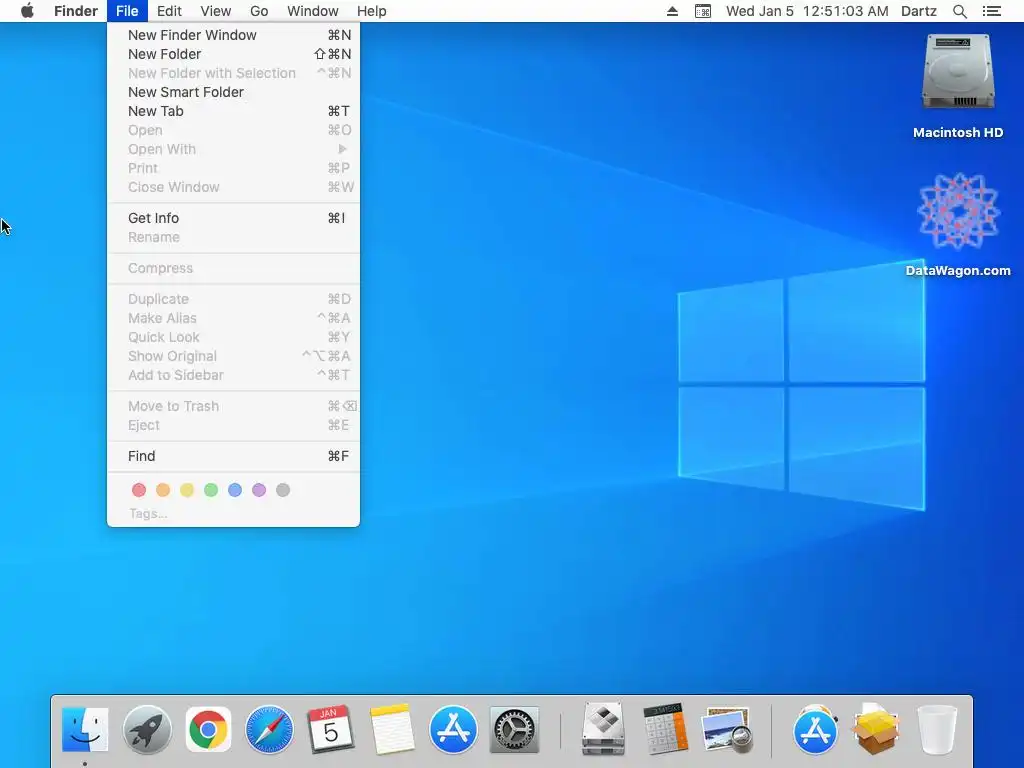Apply the red tag color
This screenshot has height=768, width=1024.
139,490
